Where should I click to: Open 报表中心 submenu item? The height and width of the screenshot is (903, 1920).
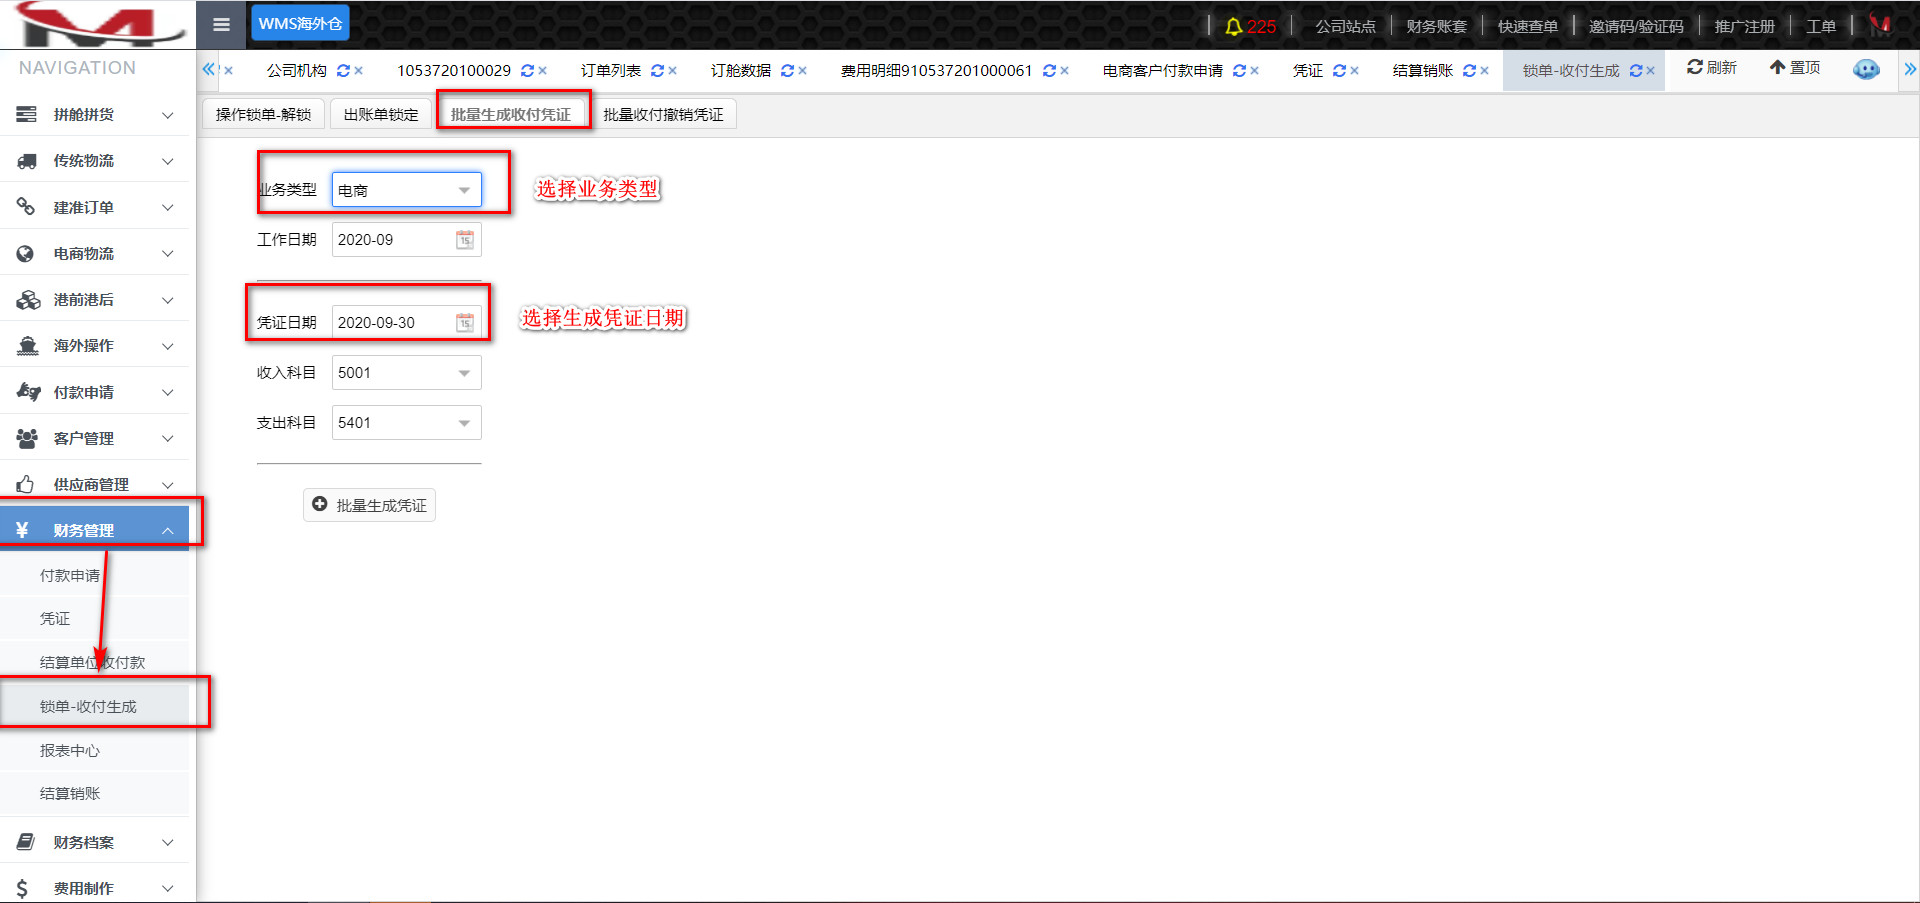[x=94, y=750]
